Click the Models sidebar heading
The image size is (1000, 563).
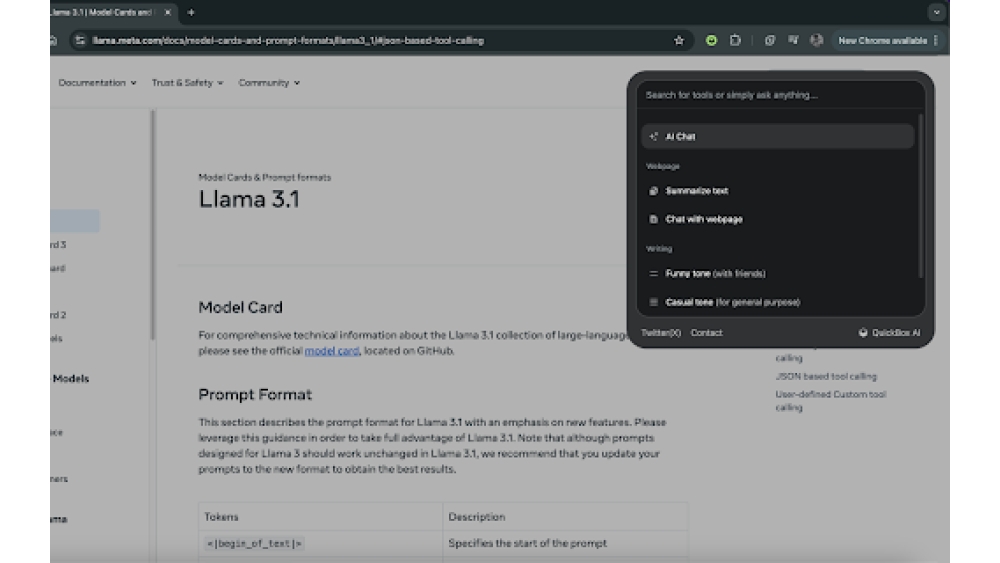click(70, 379)
